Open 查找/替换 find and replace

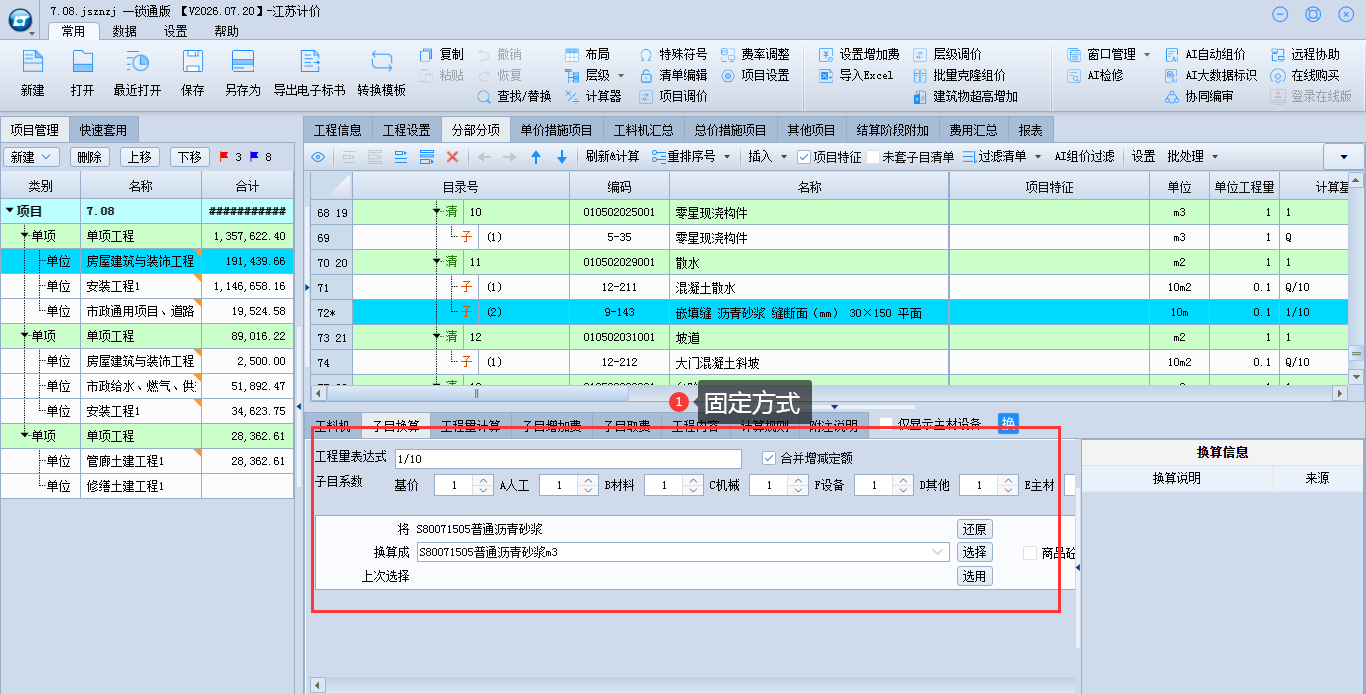[515, 97]
